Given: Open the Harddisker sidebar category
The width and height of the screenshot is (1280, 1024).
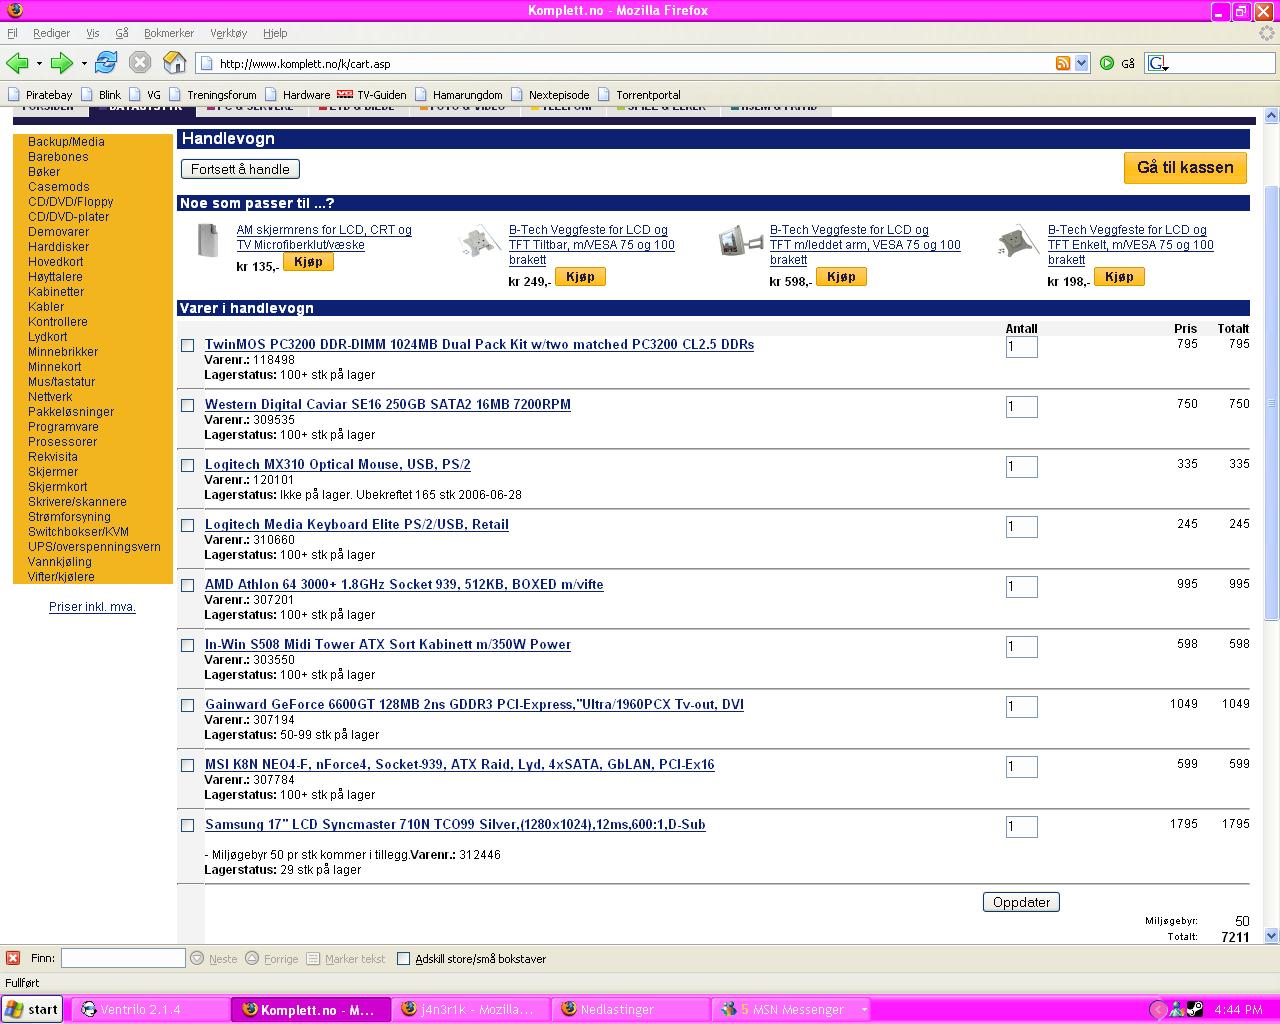Looking at the screenshot, I should click(x=59, y=247).
